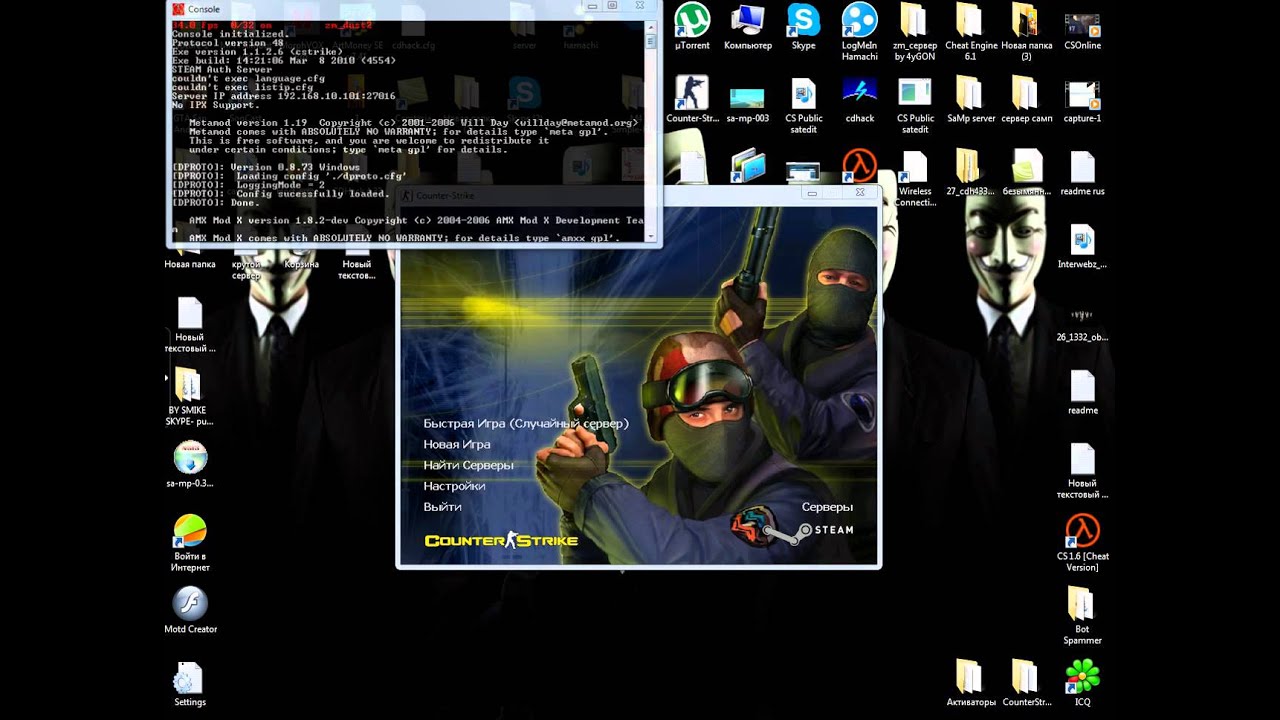1280x720 pixels.
Task: Launch the ICQ desktop shortcut
Action: 1082,682
